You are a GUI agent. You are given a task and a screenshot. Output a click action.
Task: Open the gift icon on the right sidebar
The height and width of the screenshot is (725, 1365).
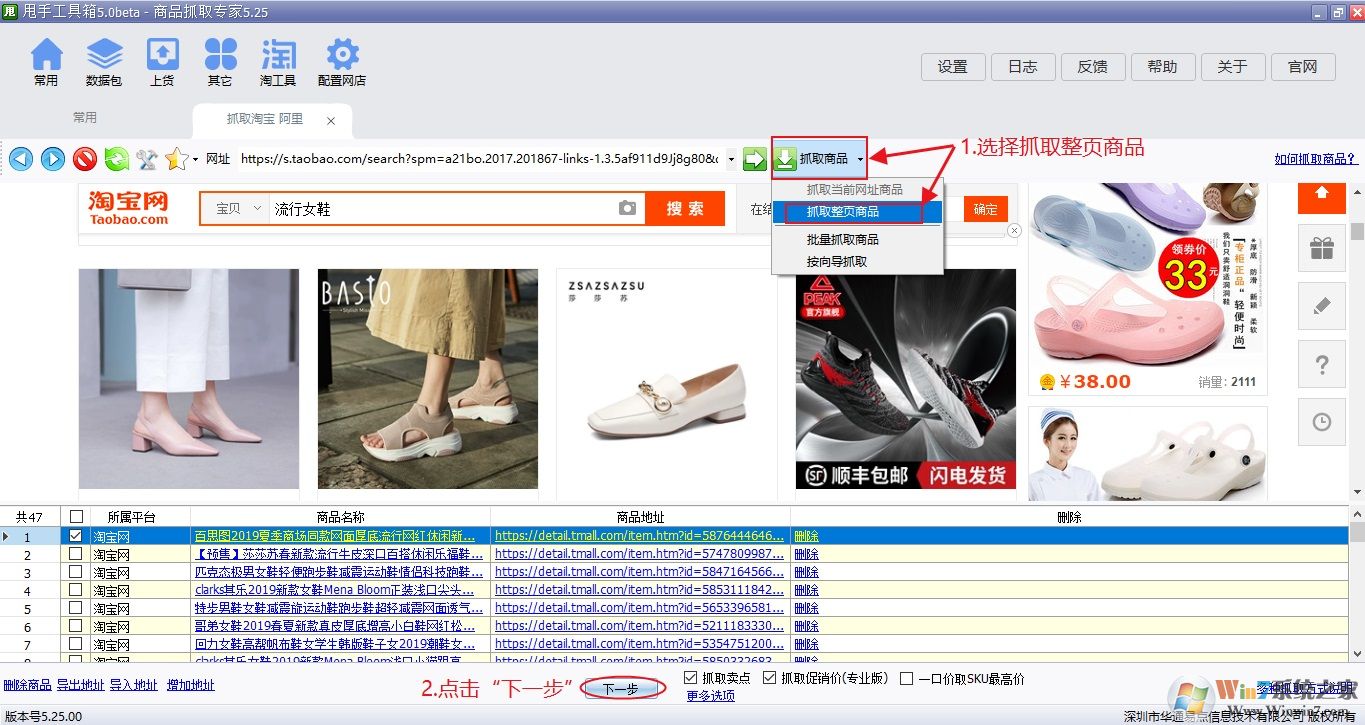coord(1321,247)
